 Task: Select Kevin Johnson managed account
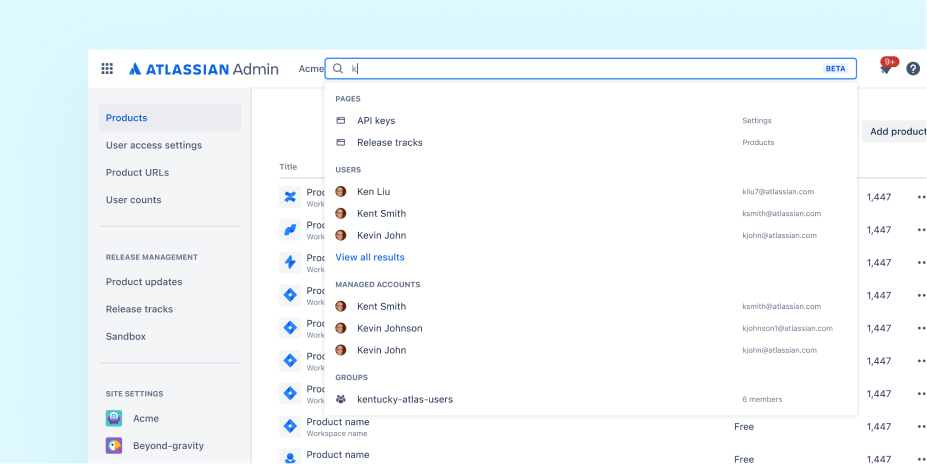591,328
